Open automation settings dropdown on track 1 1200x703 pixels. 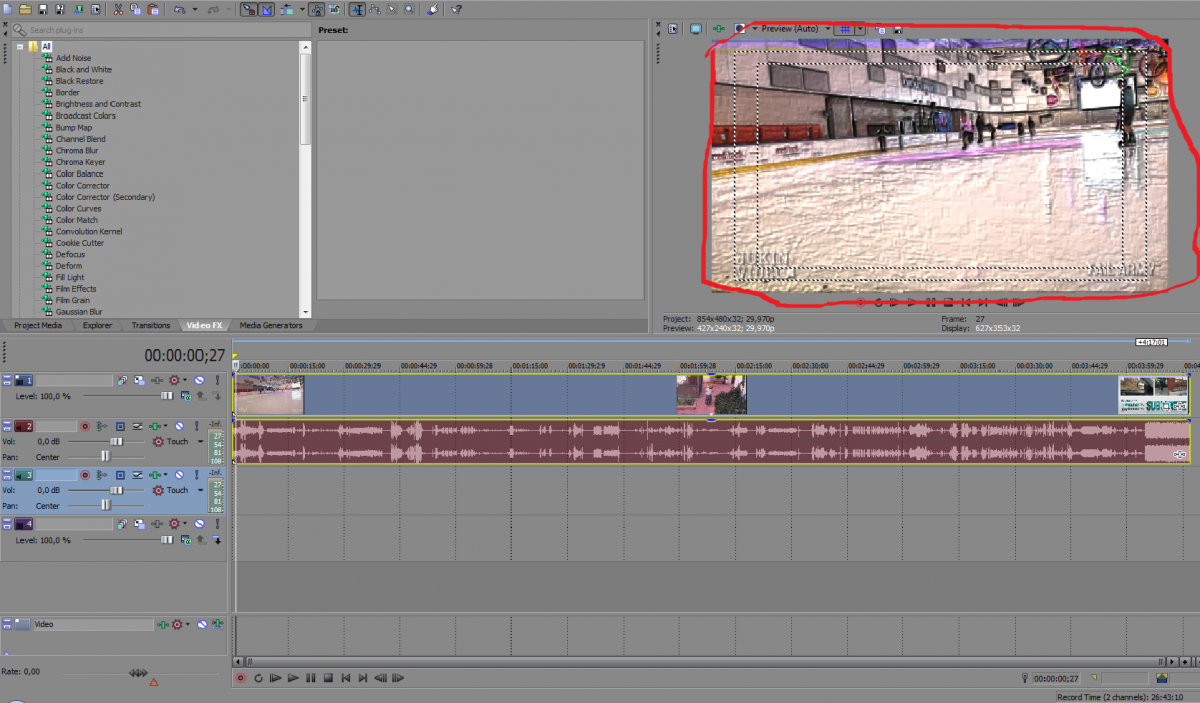coord(185,380)
